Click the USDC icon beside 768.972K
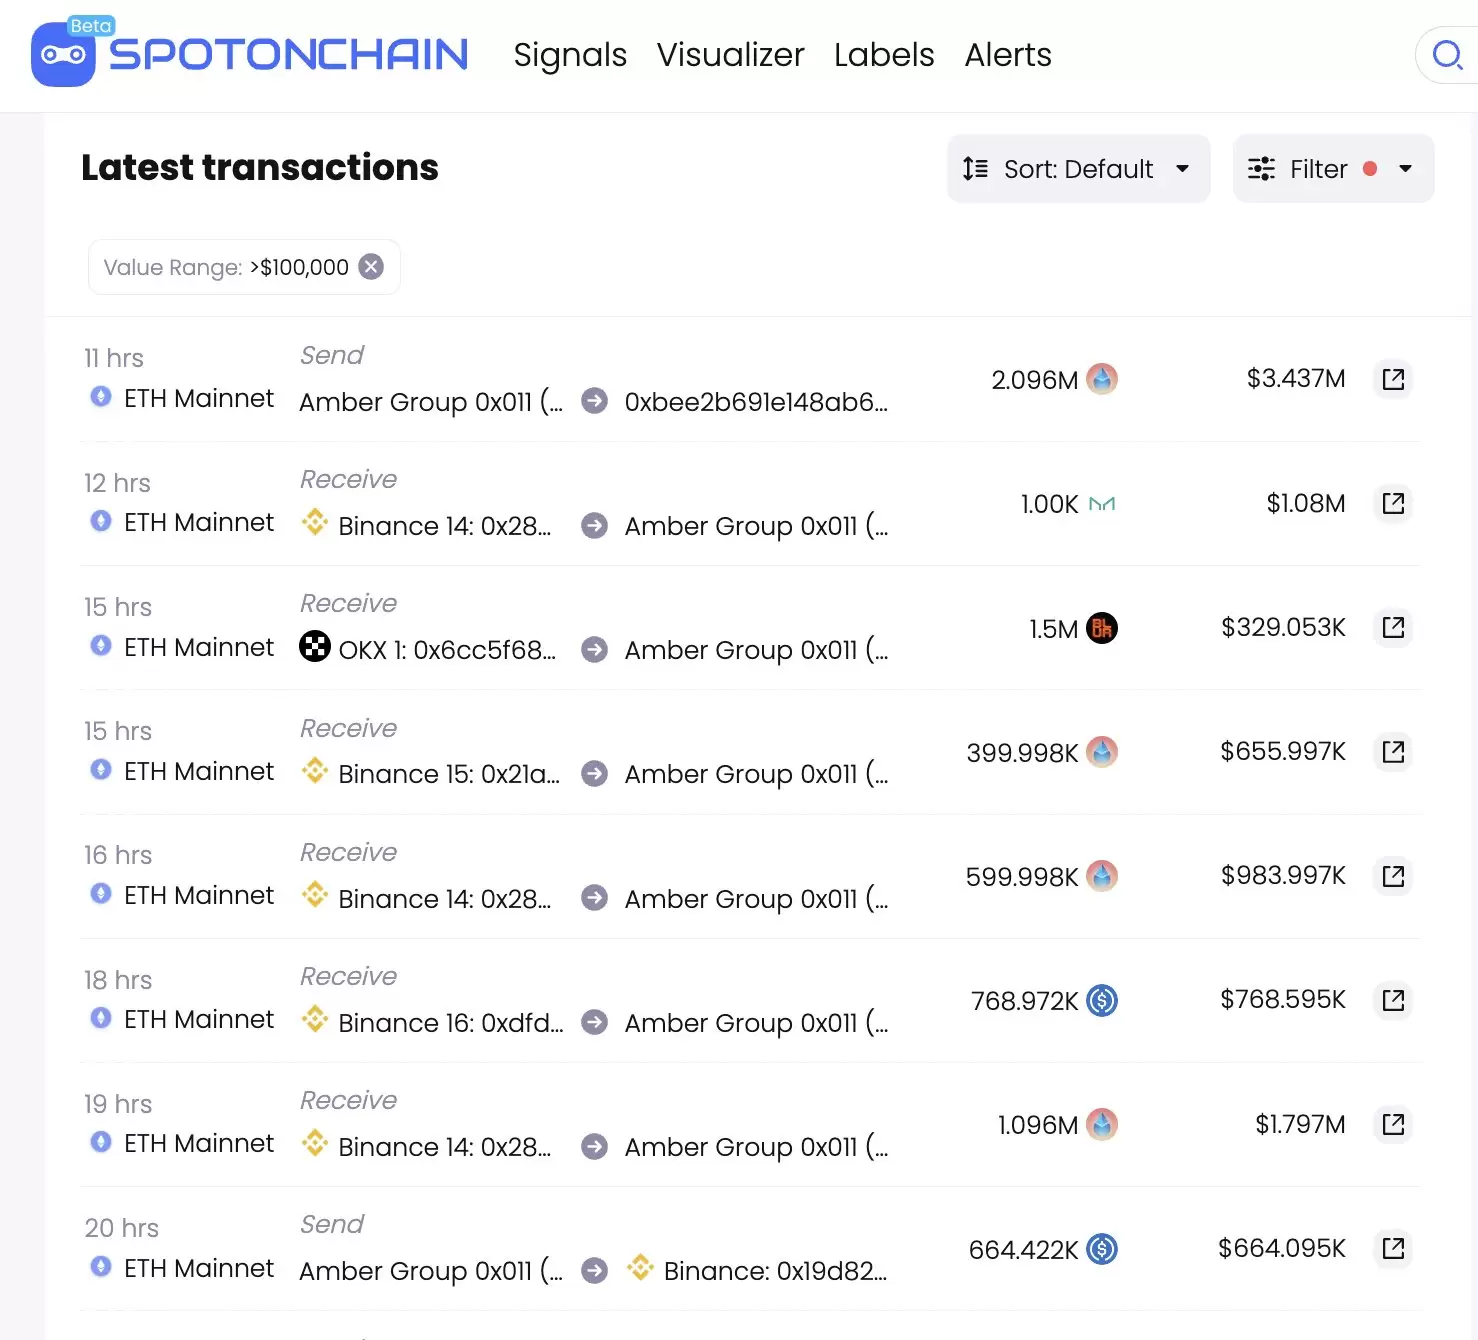This screenshot has height=1340, width=1478. pos(1102,1000)
